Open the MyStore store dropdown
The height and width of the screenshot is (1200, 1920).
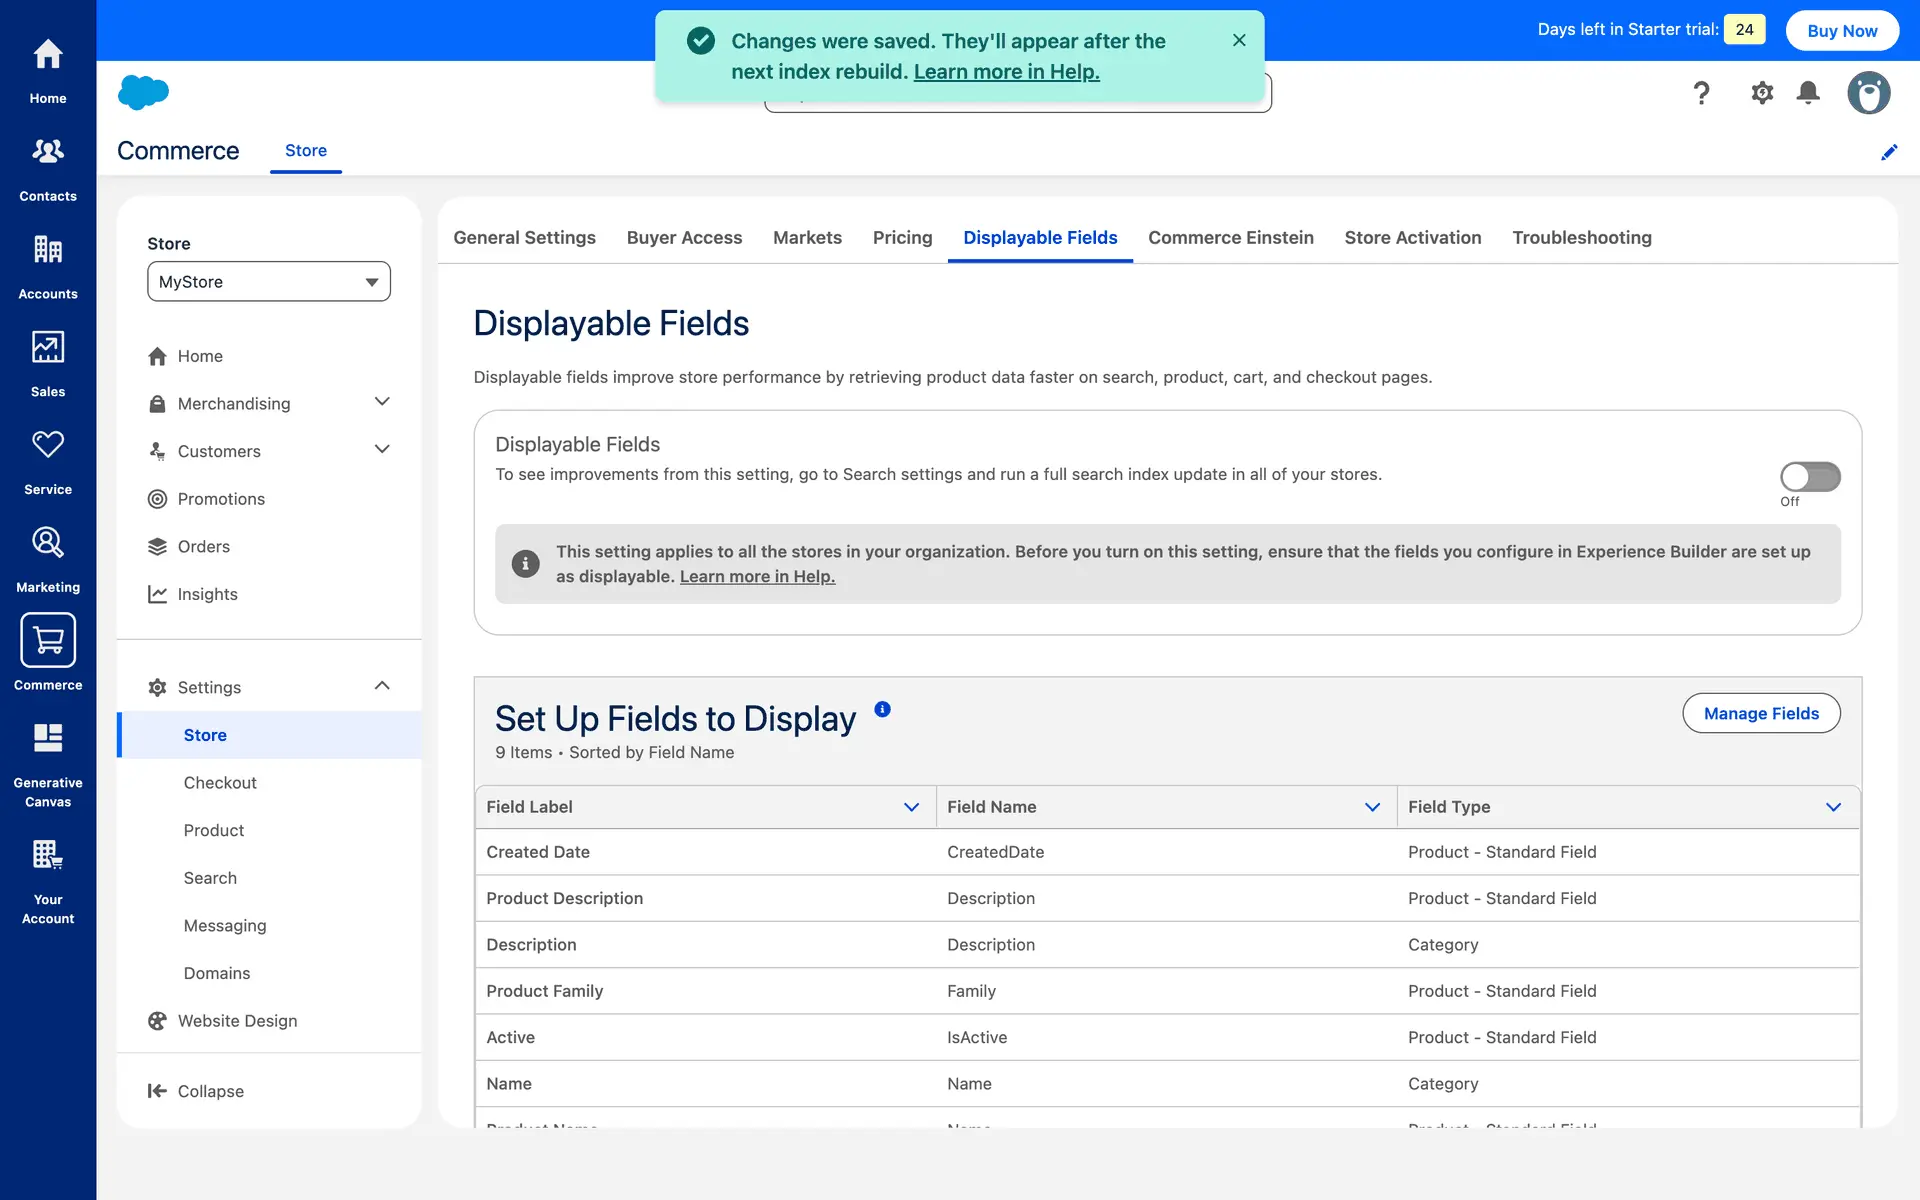point(269,282)
